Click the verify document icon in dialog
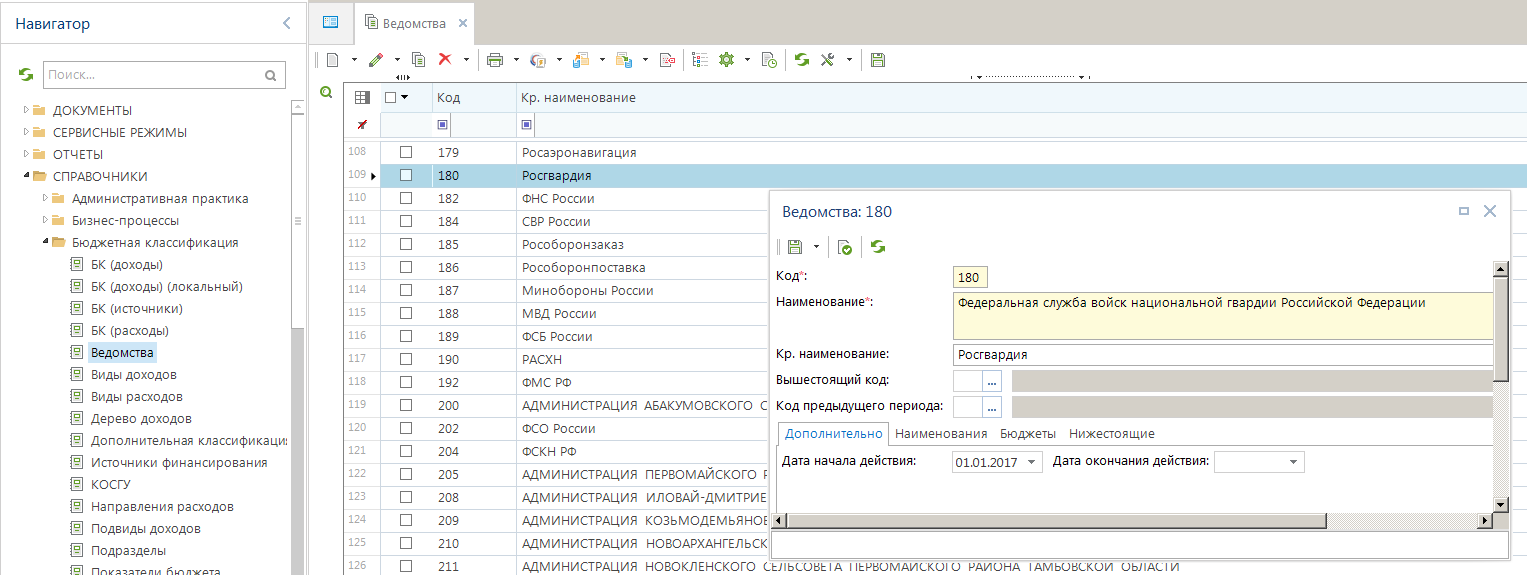The width and height of the screenshot is (1527, 575). [845, 246]
